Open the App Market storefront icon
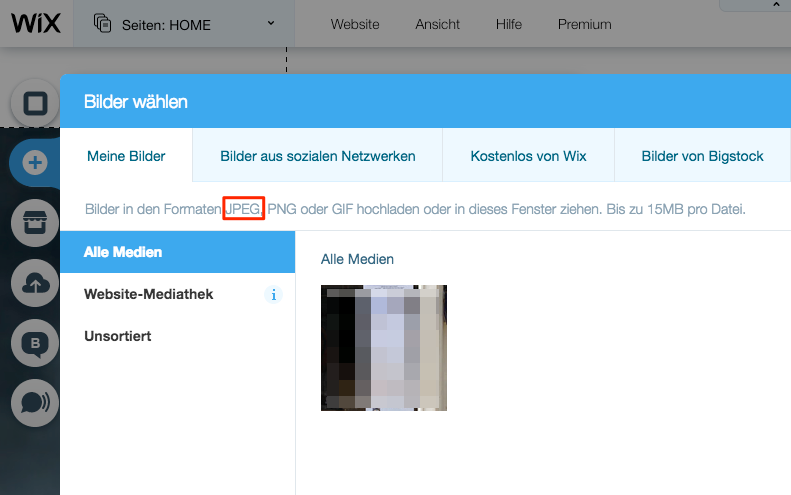 point(35,224)
